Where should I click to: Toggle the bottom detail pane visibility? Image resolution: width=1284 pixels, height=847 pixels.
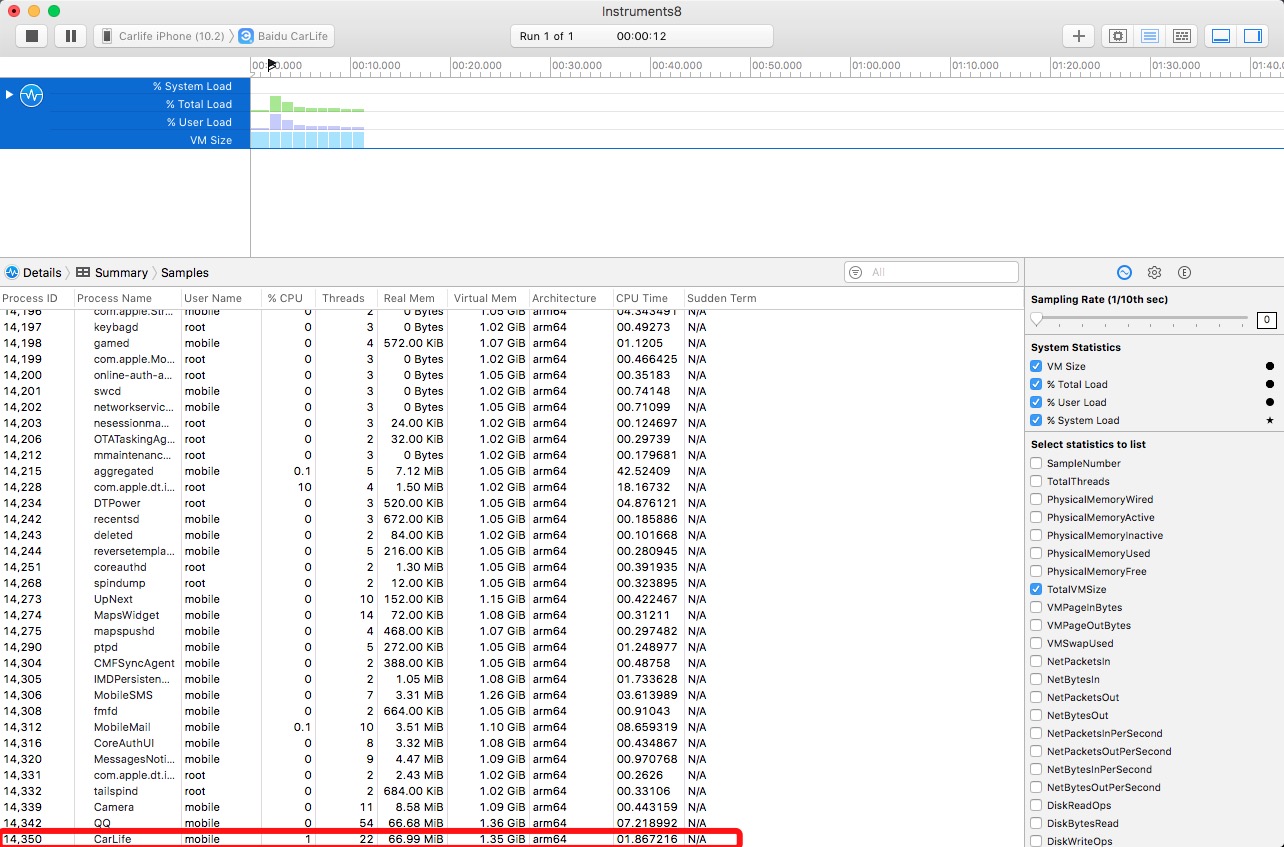coord(1221,36)
